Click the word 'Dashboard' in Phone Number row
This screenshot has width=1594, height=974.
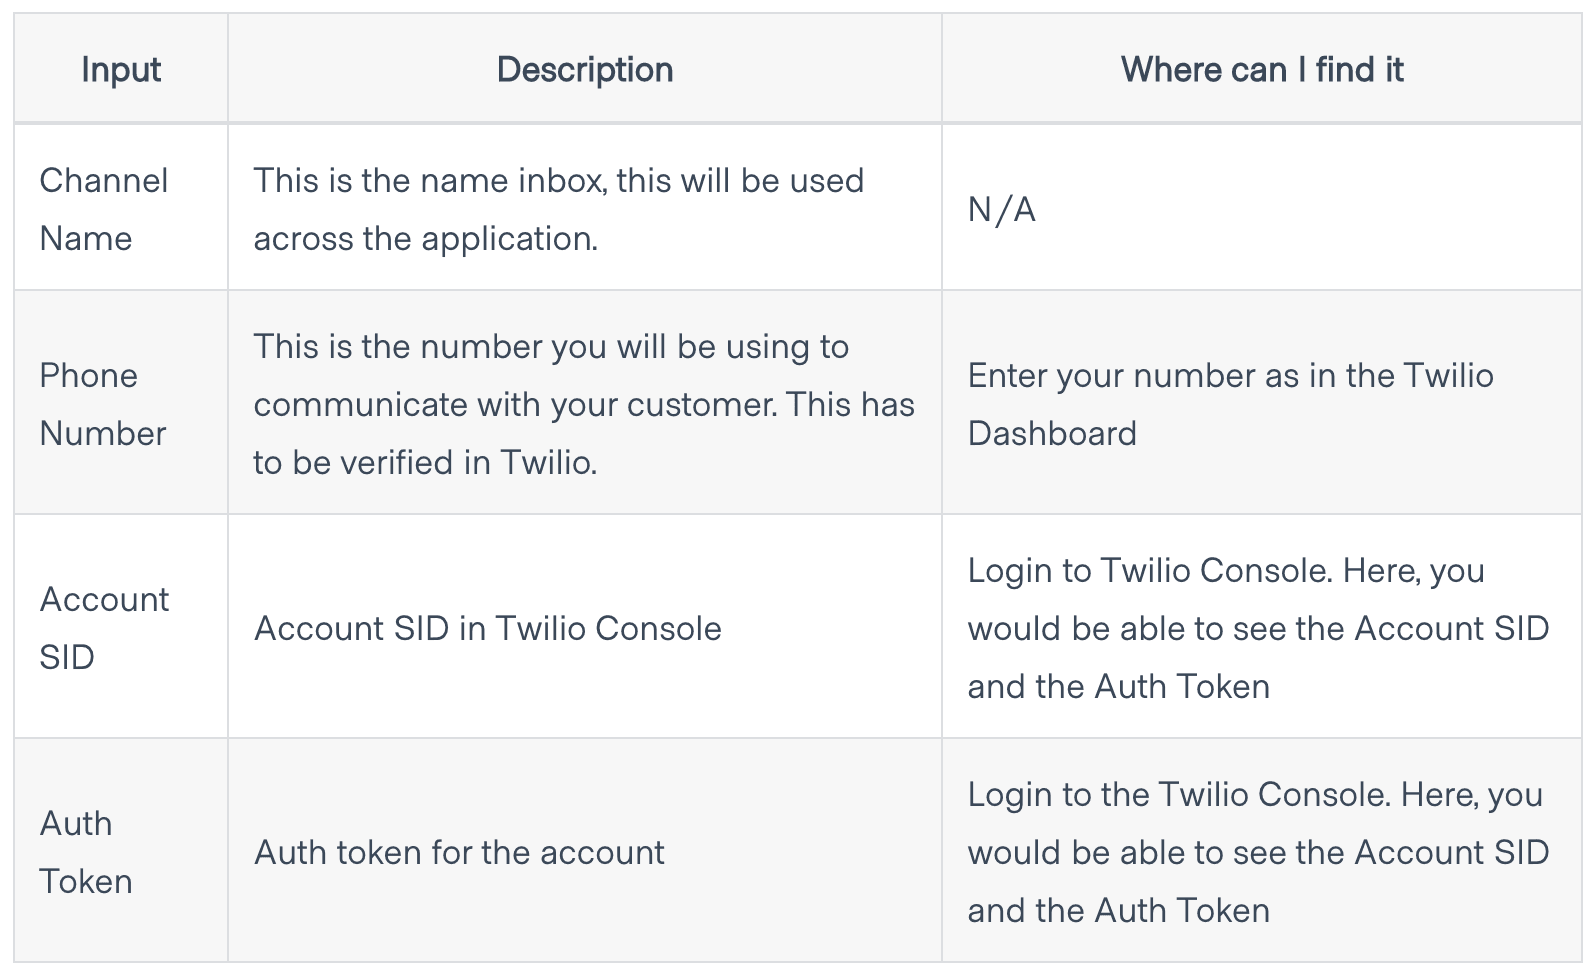pos(1052,433)
